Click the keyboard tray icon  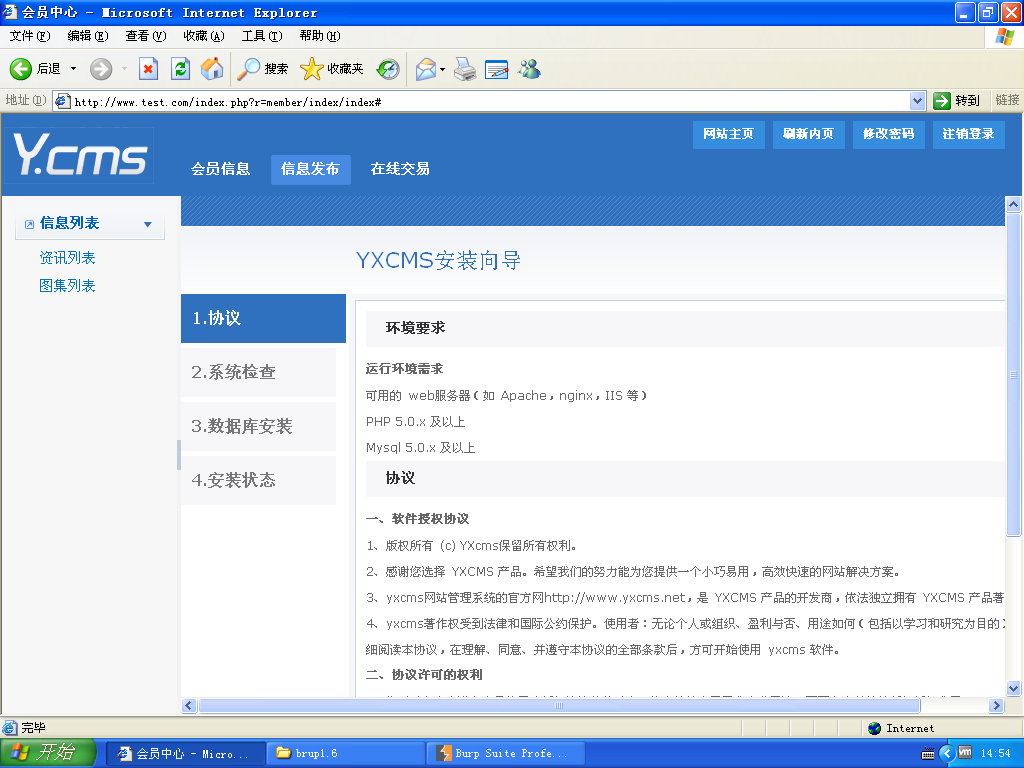(927, 754)
